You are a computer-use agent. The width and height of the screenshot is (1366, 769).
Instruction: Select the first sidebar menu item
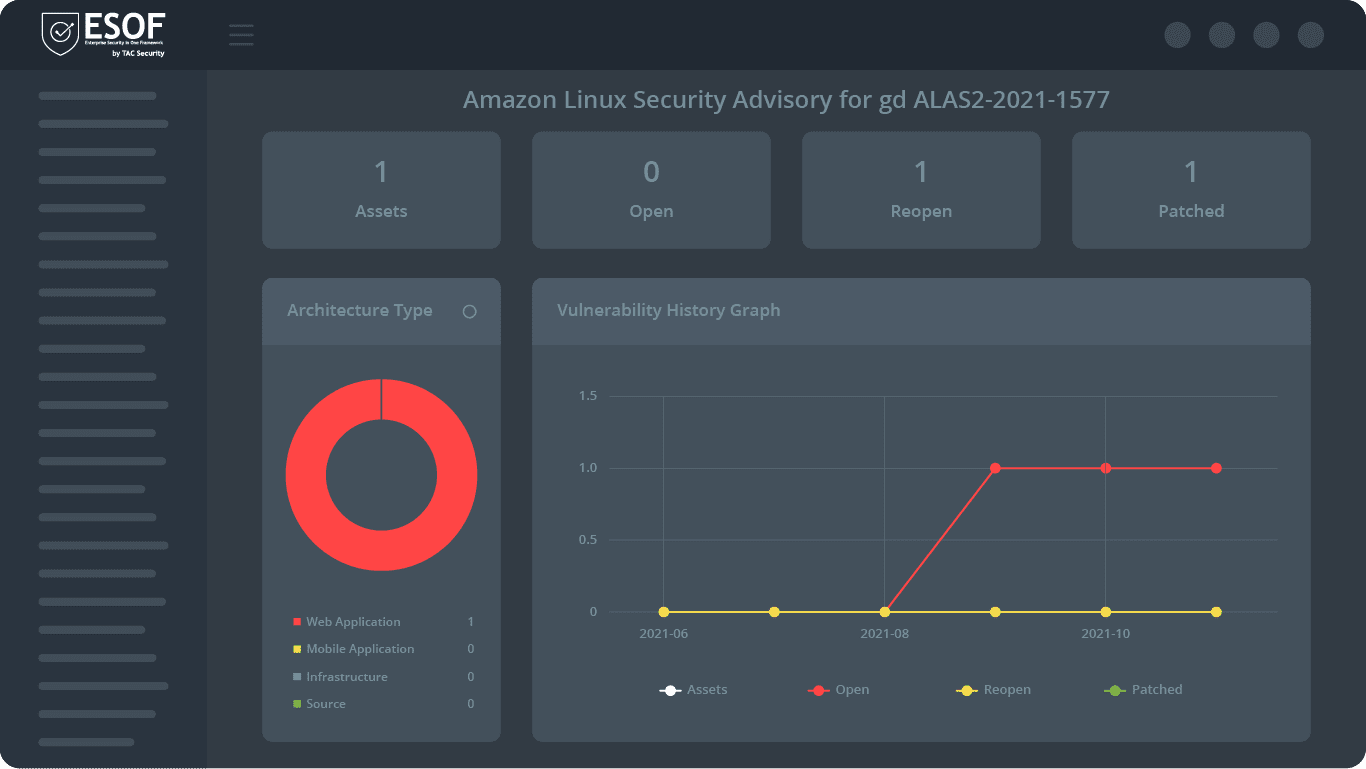(x=97, y=96)
